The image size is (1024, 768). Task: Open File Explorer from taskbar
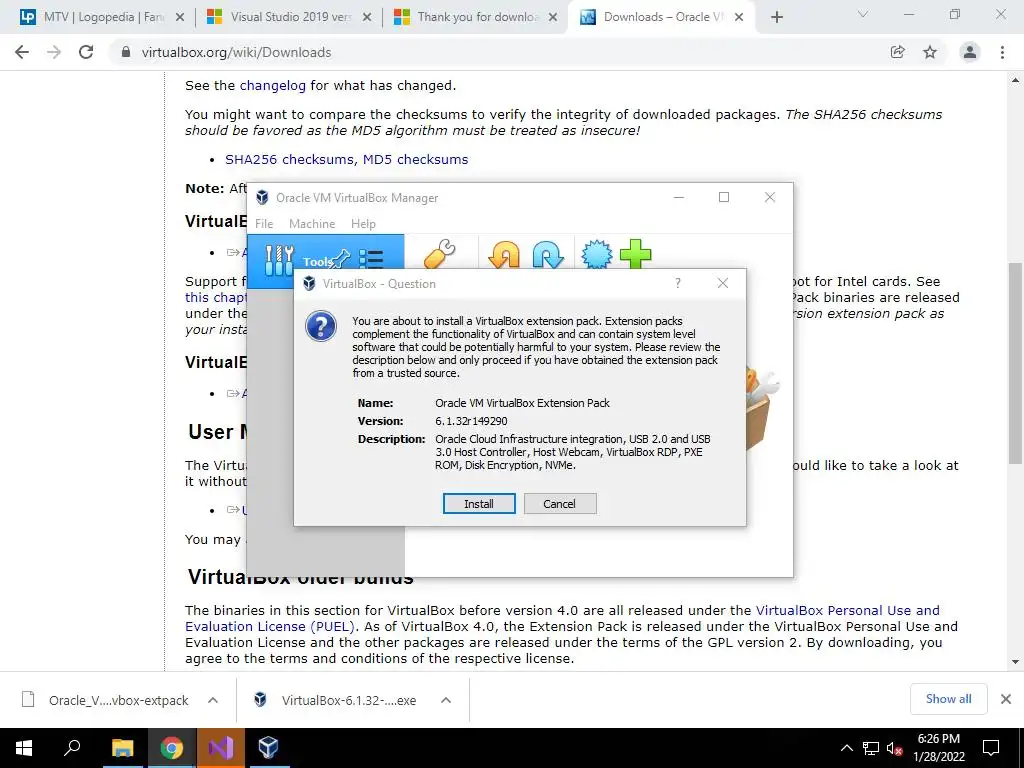click(x=122, y=748)
